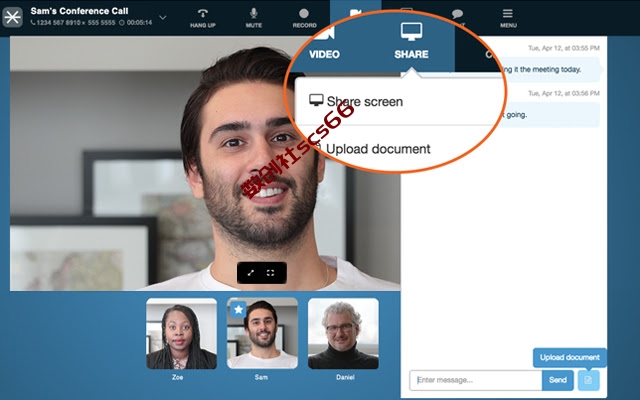This screenshot has width=640, height=400.
Task: Click the conference app logo icon
Action: click(x=13, y=17)
